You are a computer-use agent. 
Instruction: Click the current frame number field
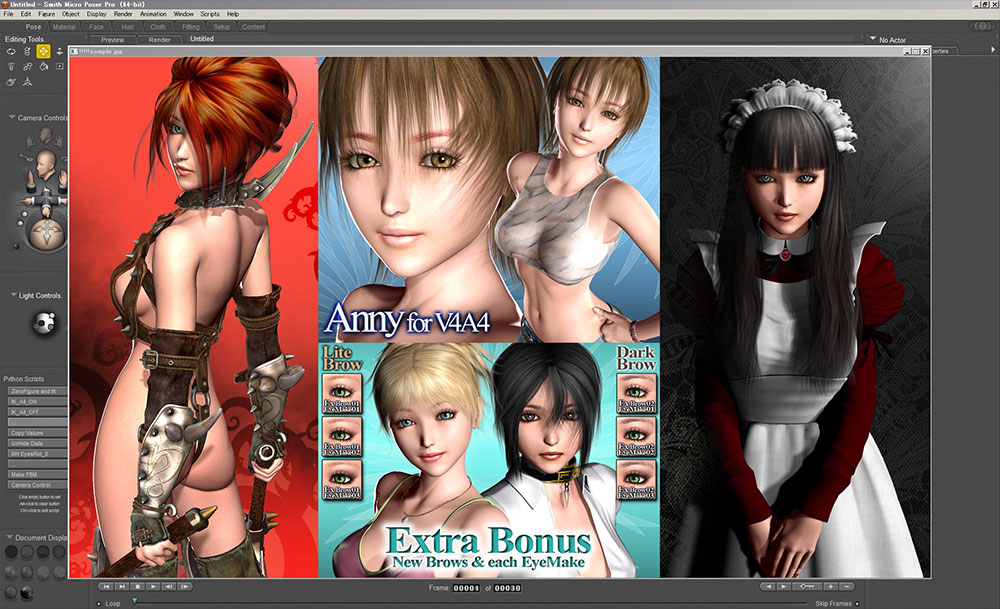pos(466,588)
